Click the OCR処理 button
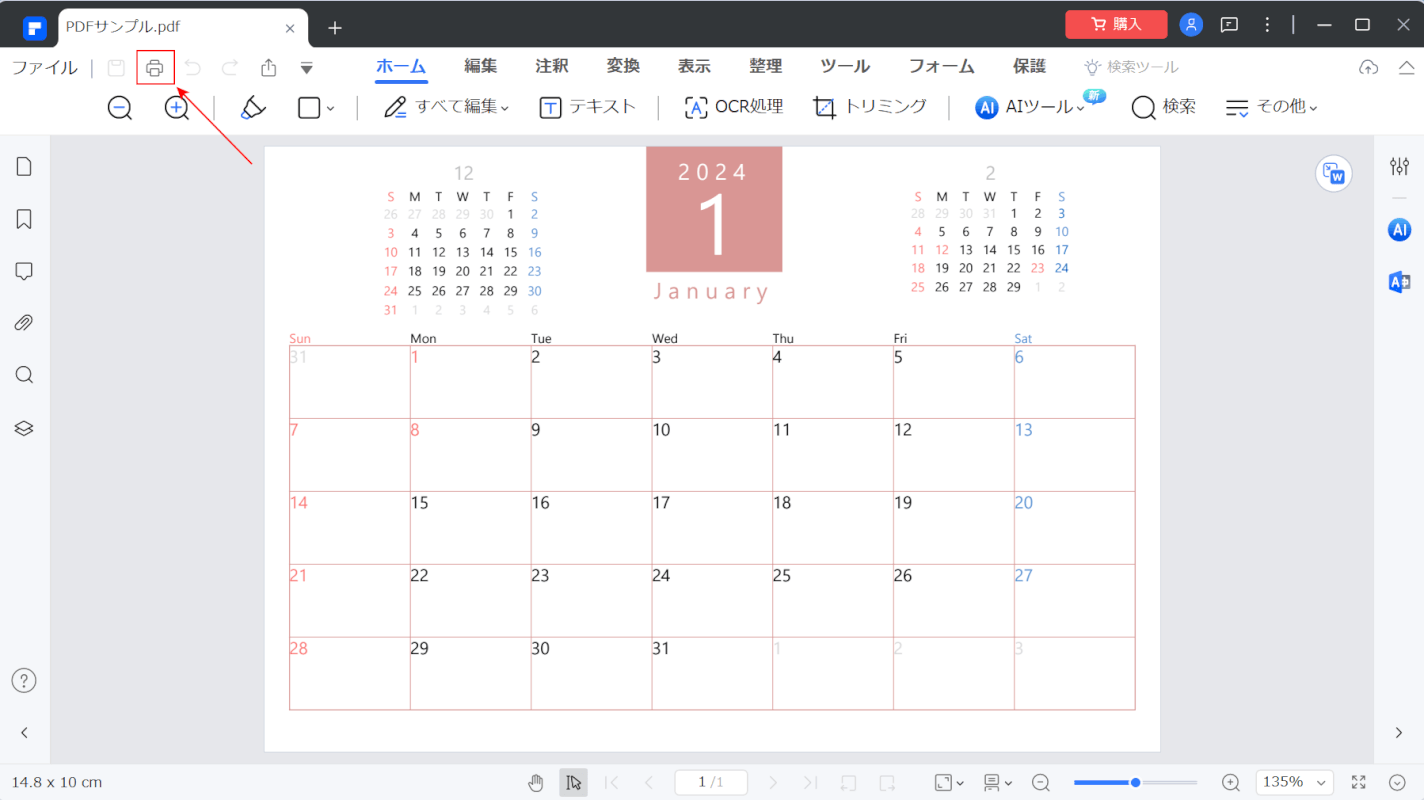The height and width of the screenshot is (800, 1424). pos(734,107)
